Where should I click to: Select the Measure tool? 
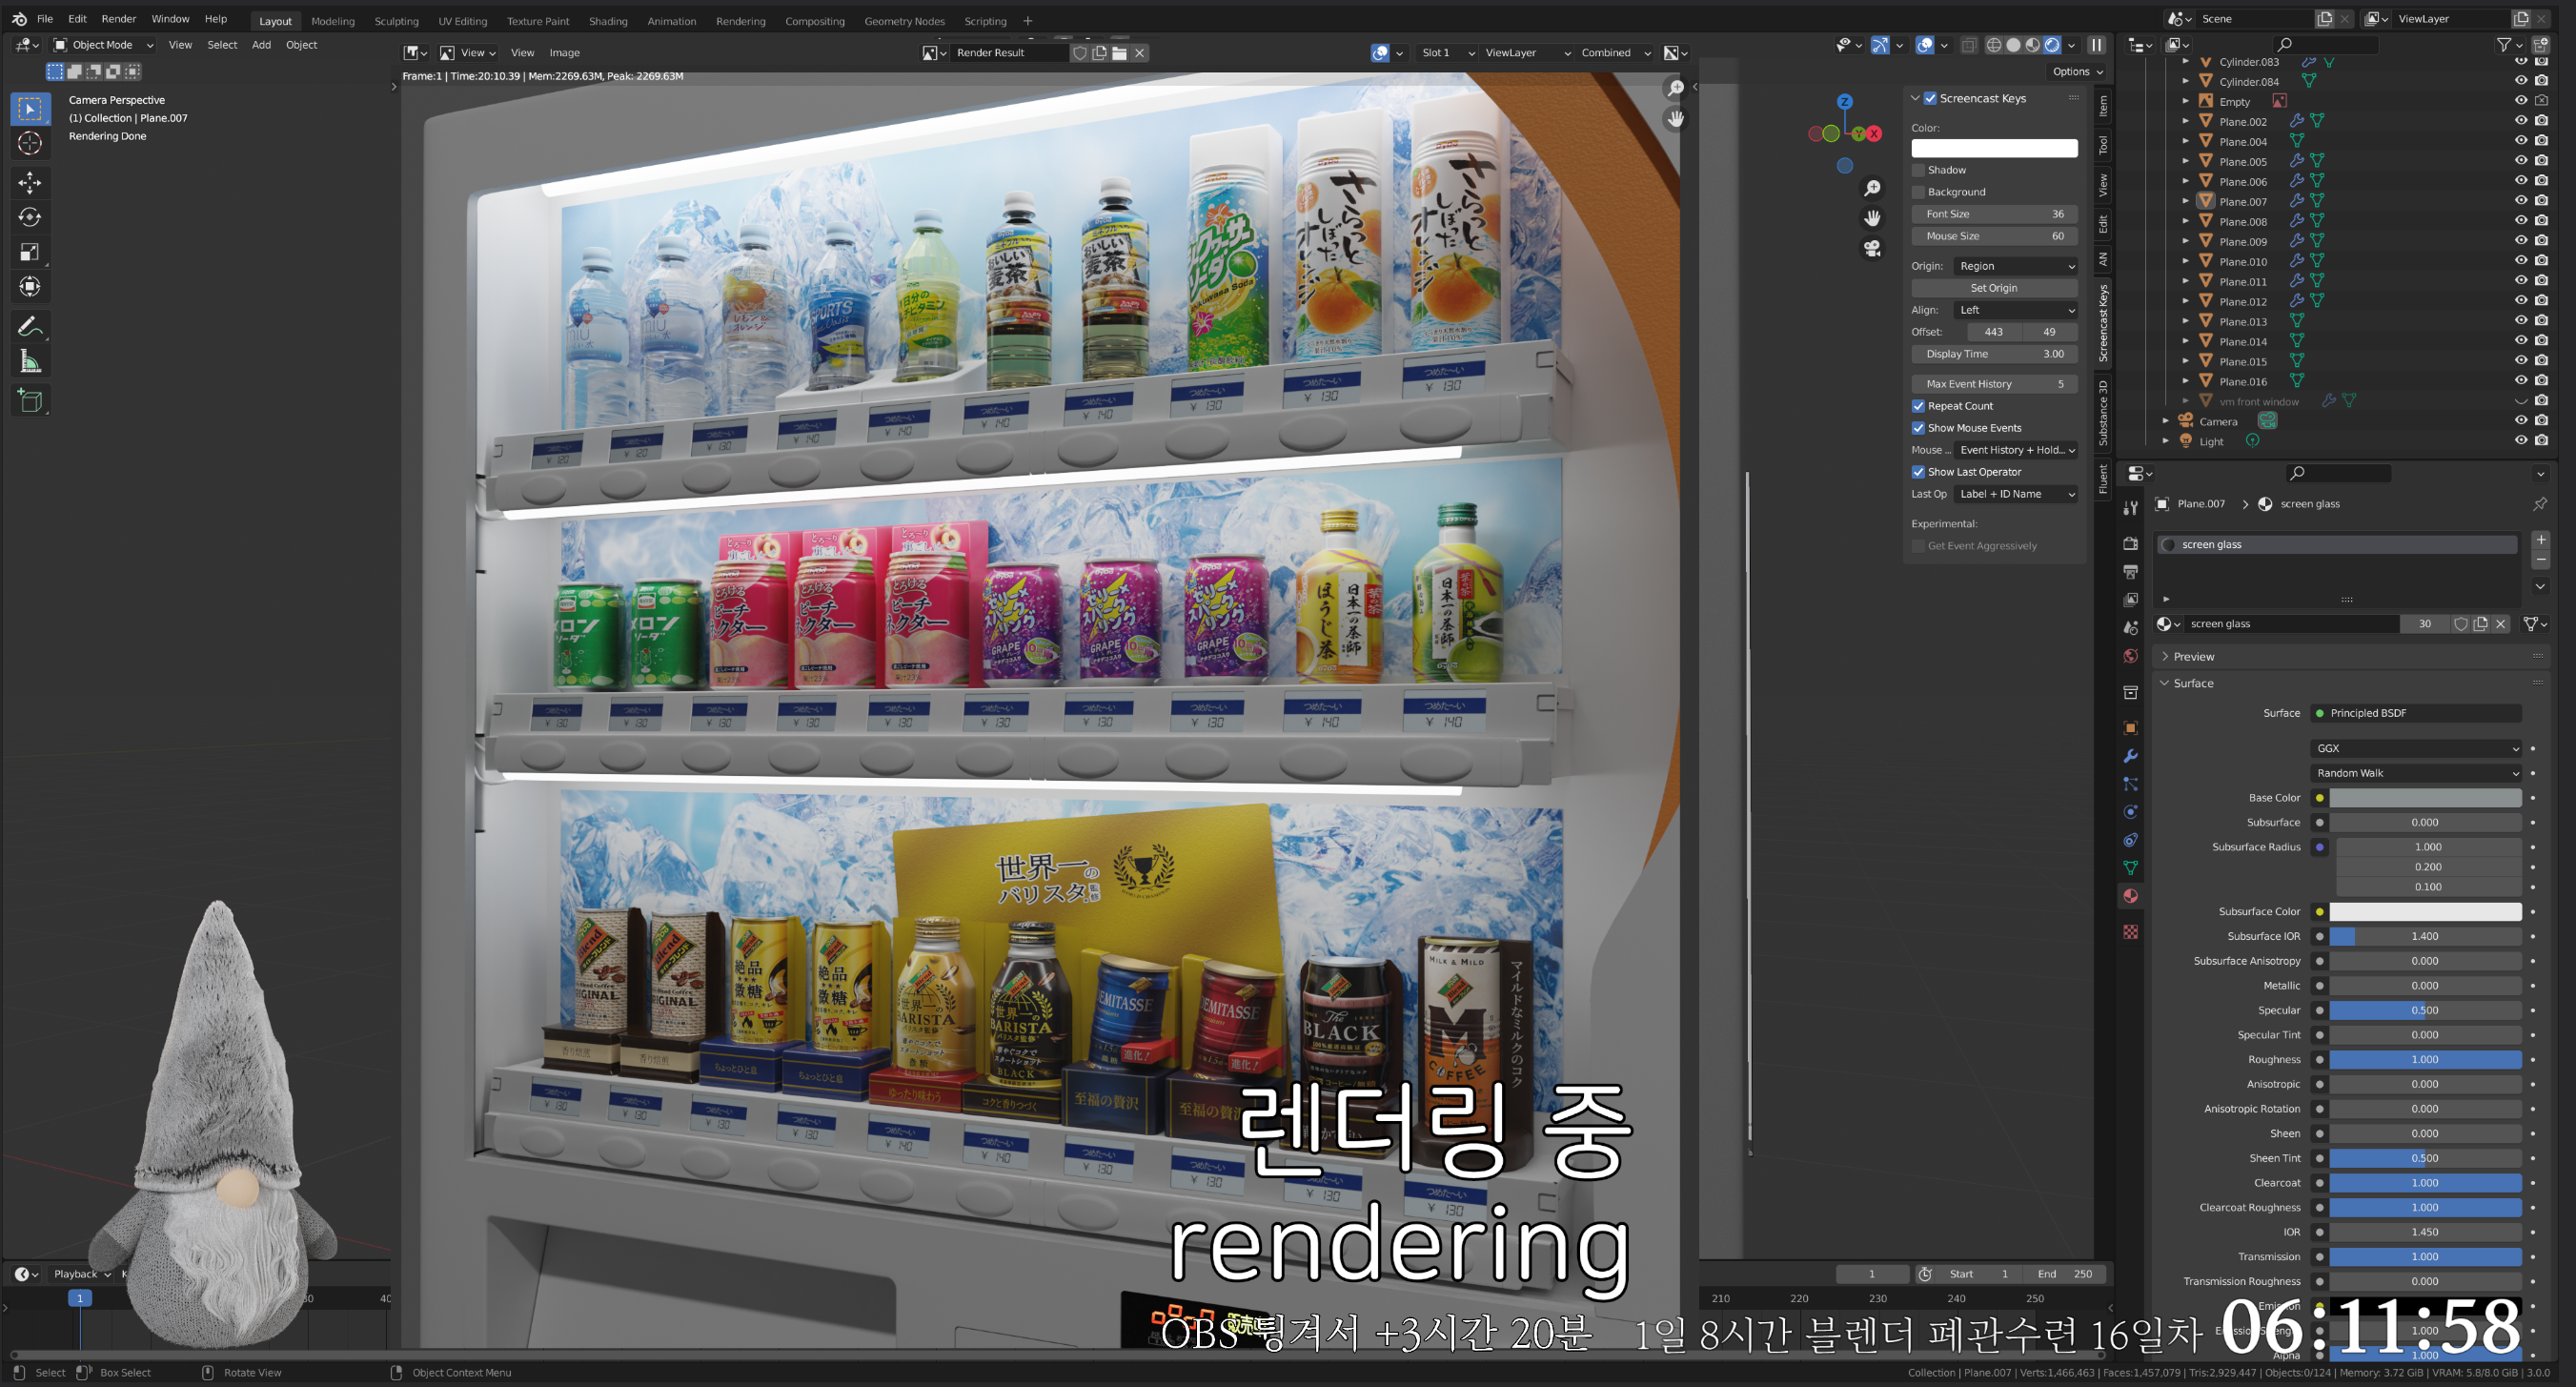coord(29,361)
